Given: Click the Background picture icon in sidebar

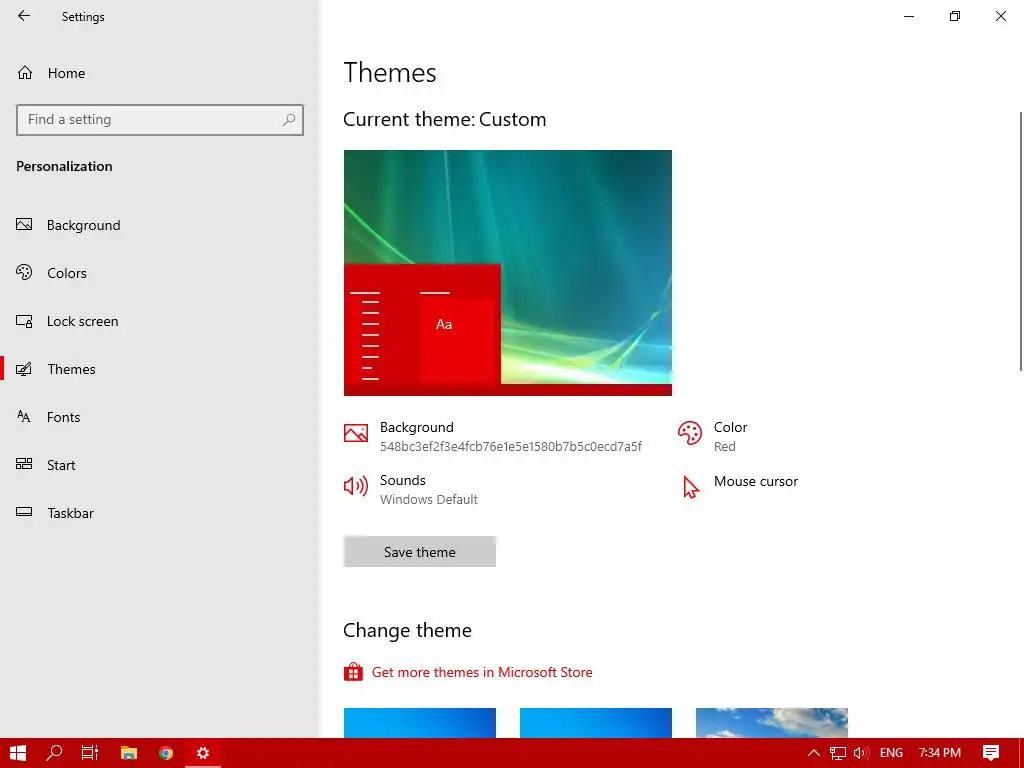Looking at the screenshot, I should tap(24, 225).
